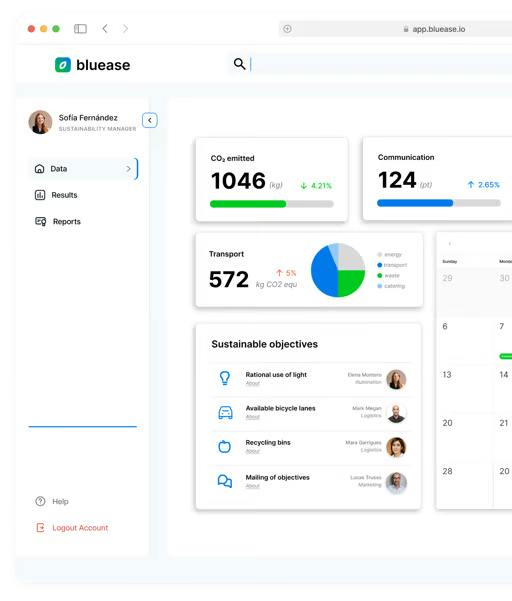Screen dimensions: 512x601
Task: Select day 14 in the calendar
Action: [504, 374]
